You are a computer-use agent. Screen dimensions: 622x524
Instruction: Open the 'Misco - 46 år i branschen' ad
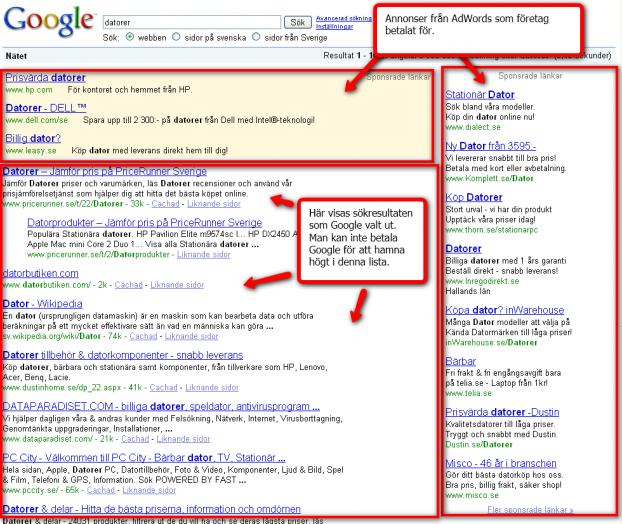(501, 463)
